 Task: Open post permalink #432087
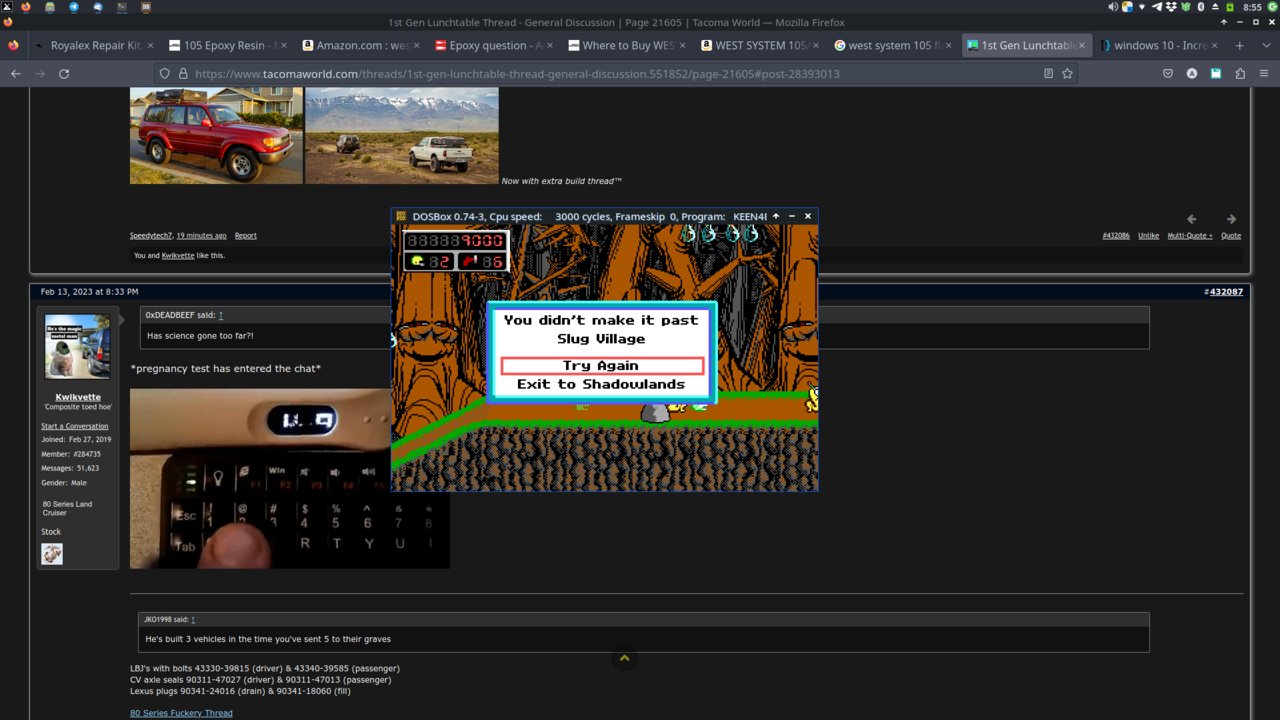(1226, 292)
